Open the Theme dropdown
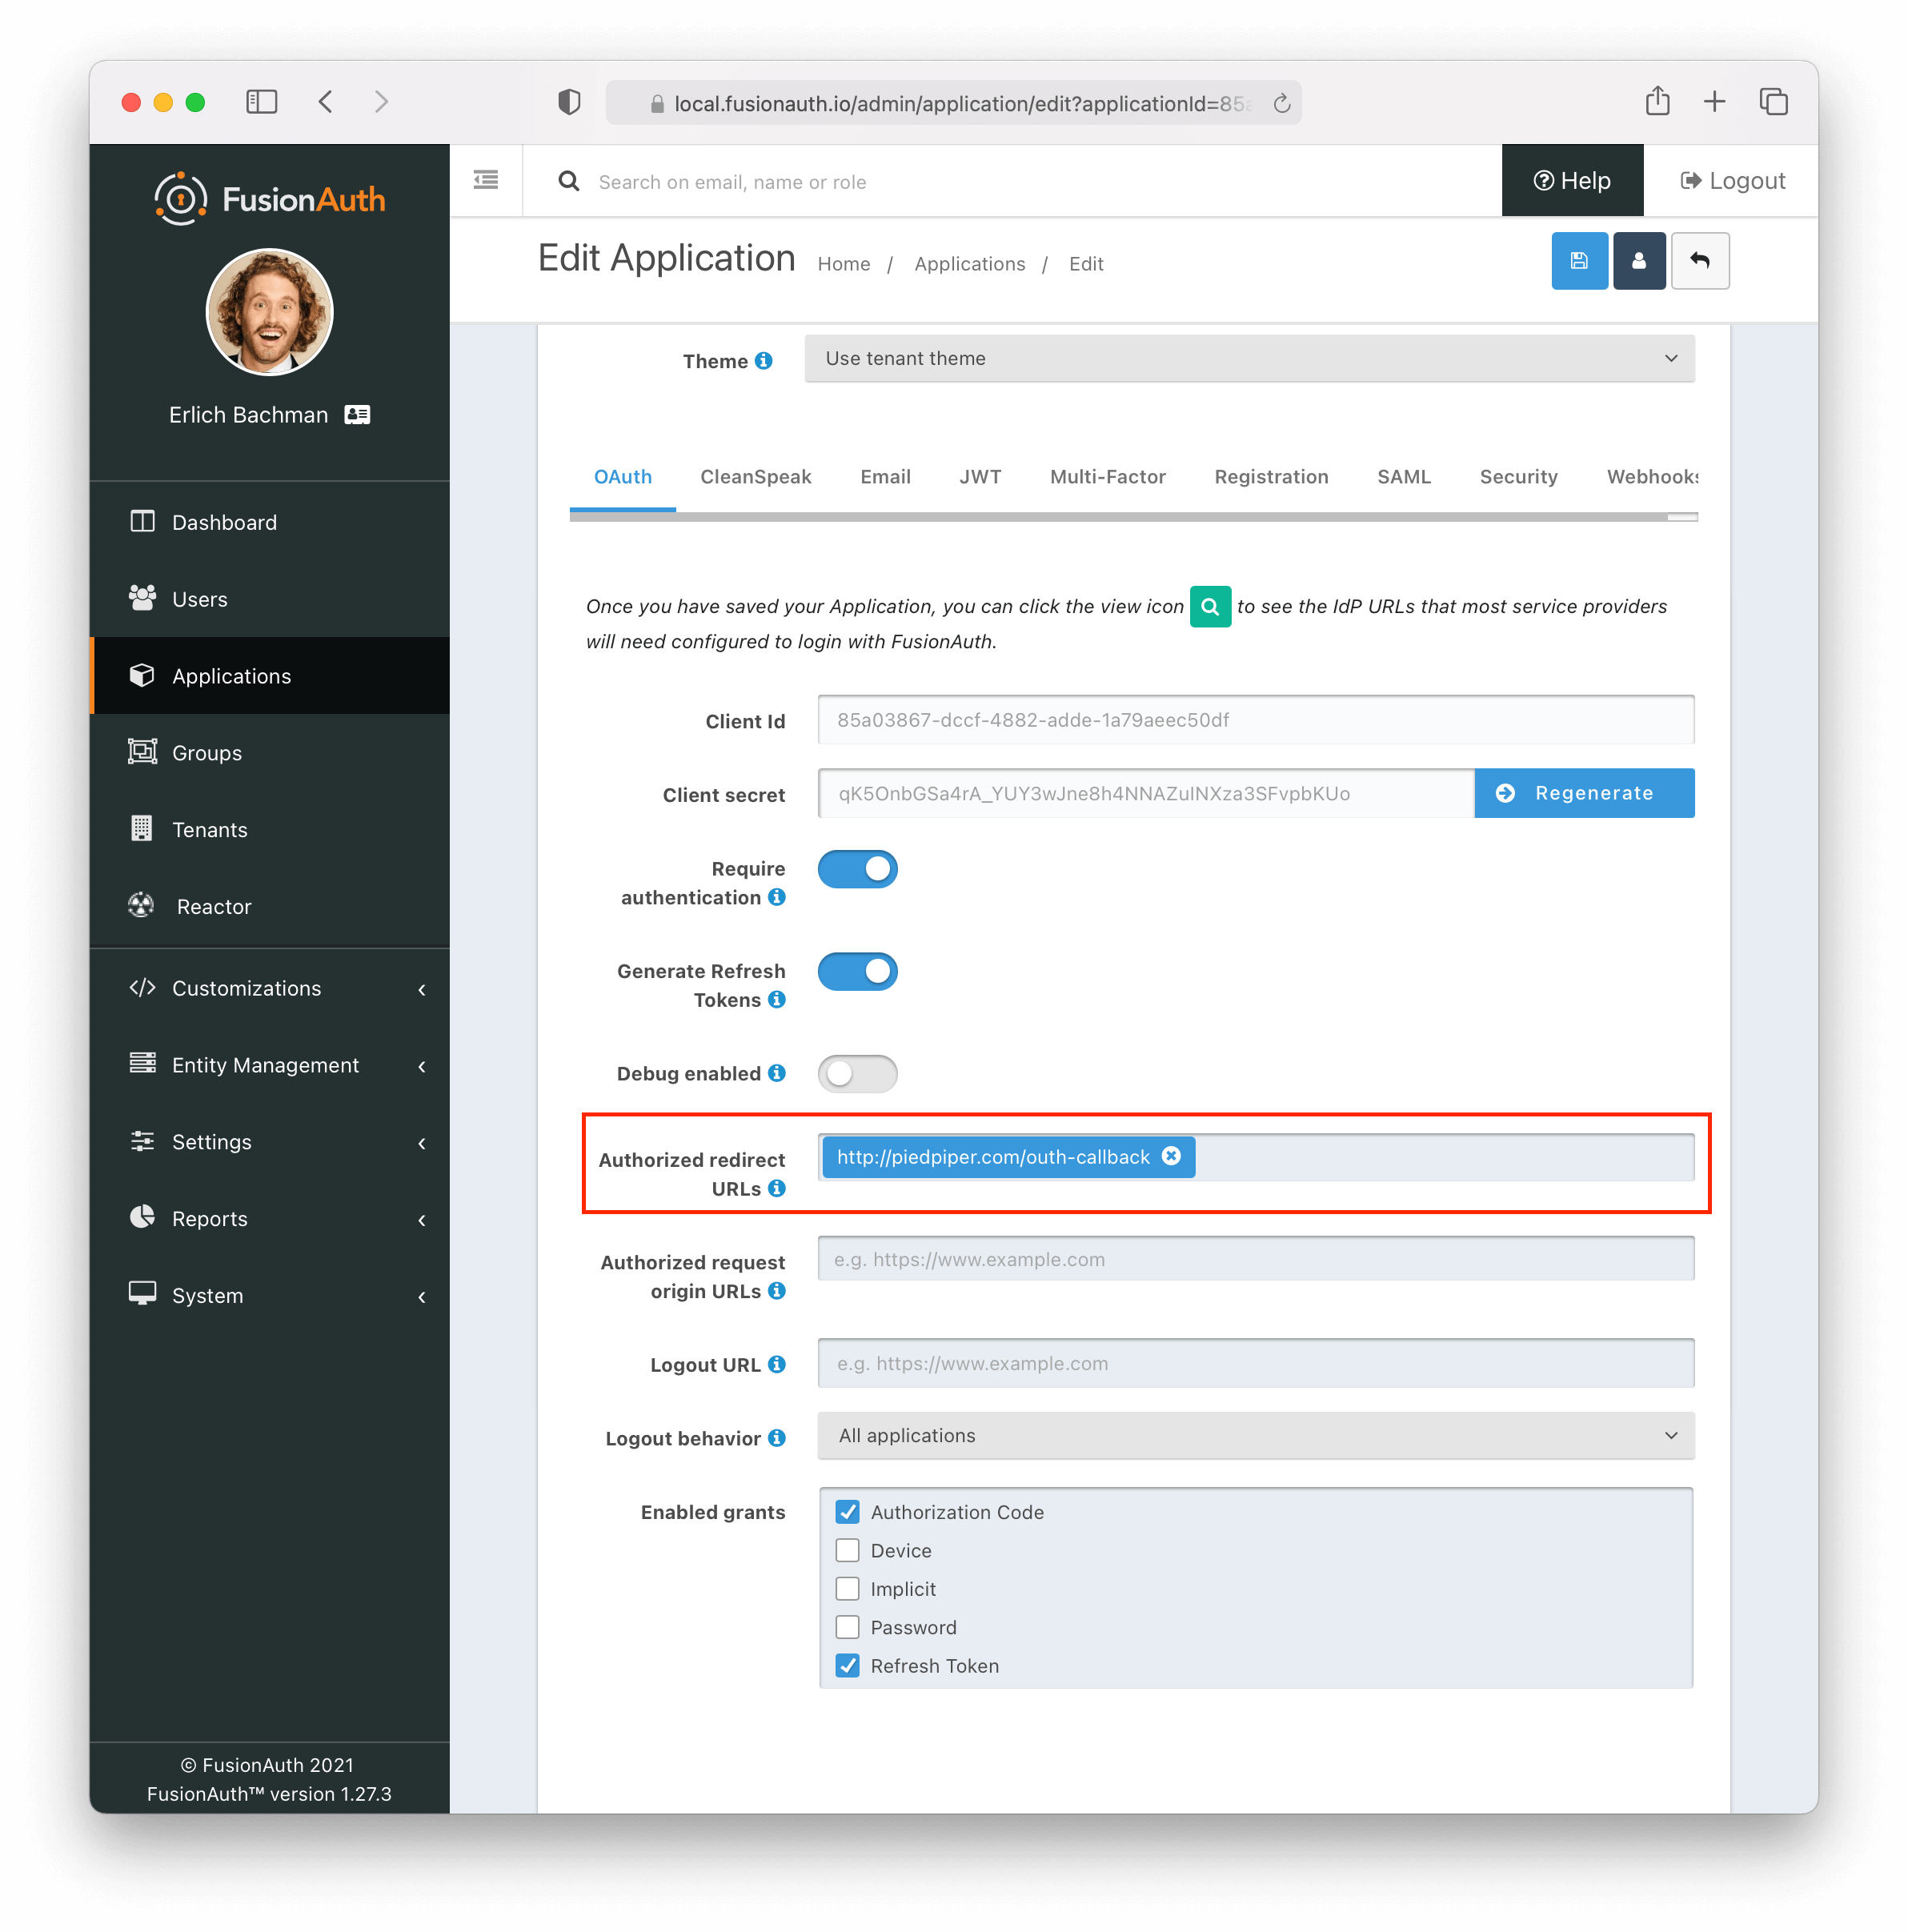The height and width of the screenshot is (1932, 1908). tap(1249, 358)
